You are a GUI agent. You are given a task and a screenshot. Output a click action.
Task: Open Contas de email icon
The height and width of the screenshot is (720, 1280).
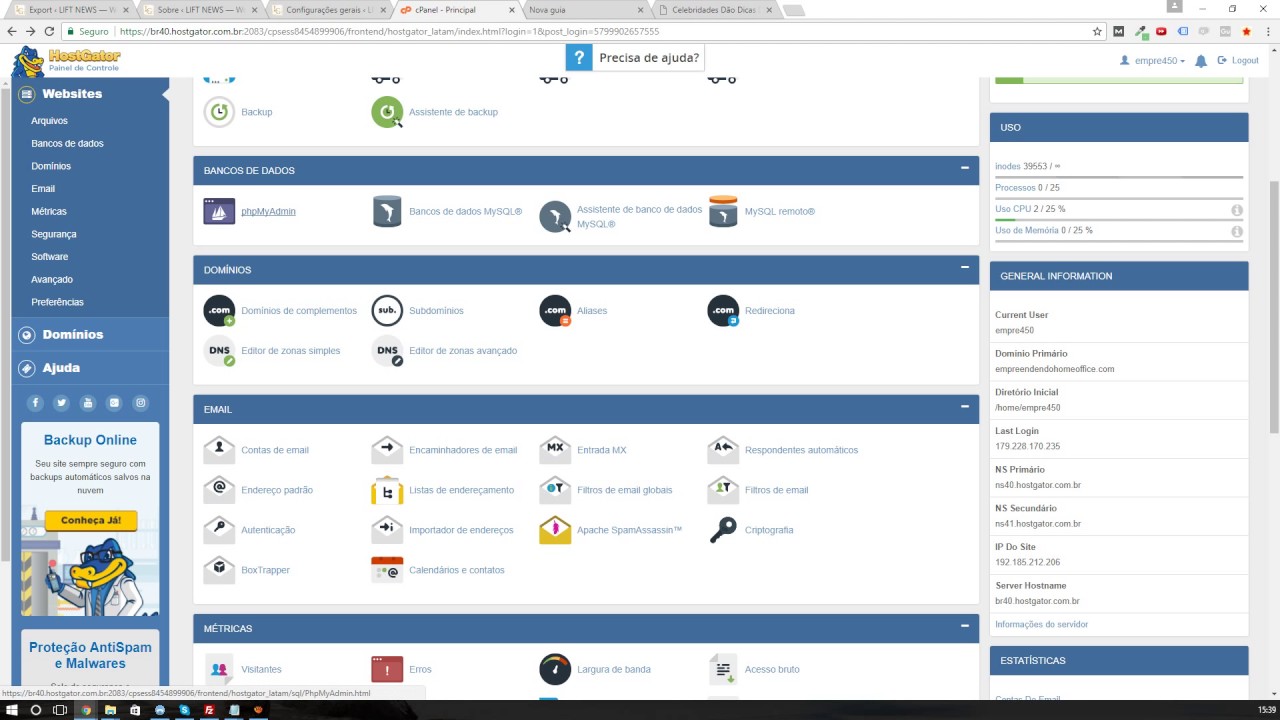(219, 450)
